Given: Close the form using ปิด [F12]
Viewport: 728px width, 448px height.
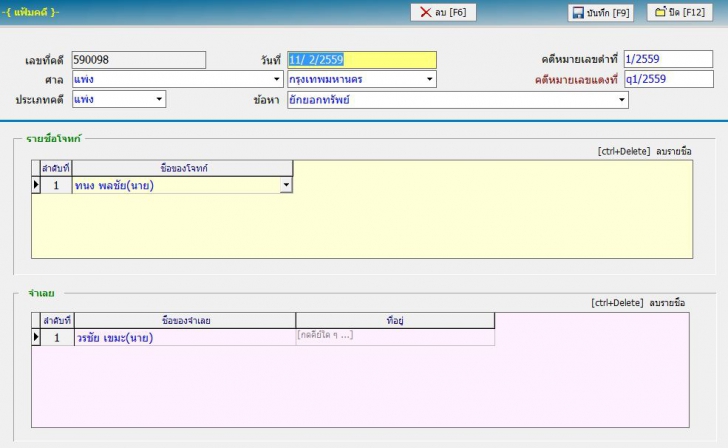Looking at the screenshot, I should tap(680, 13).
